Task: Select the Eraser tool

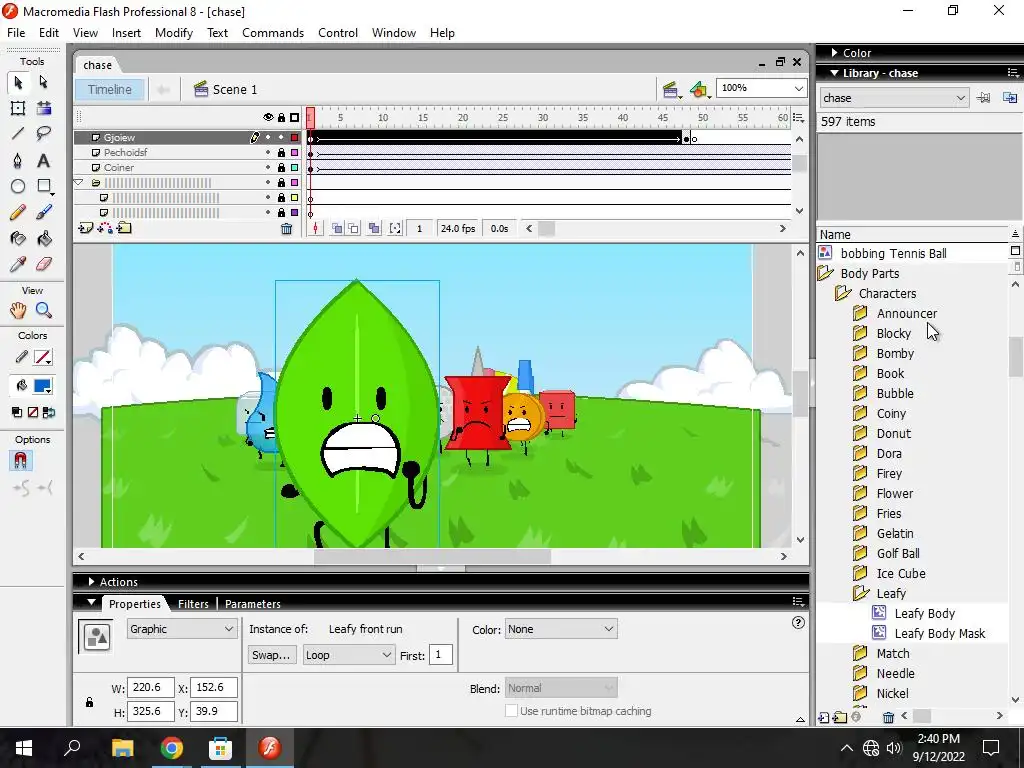Action: pos(44,265)
